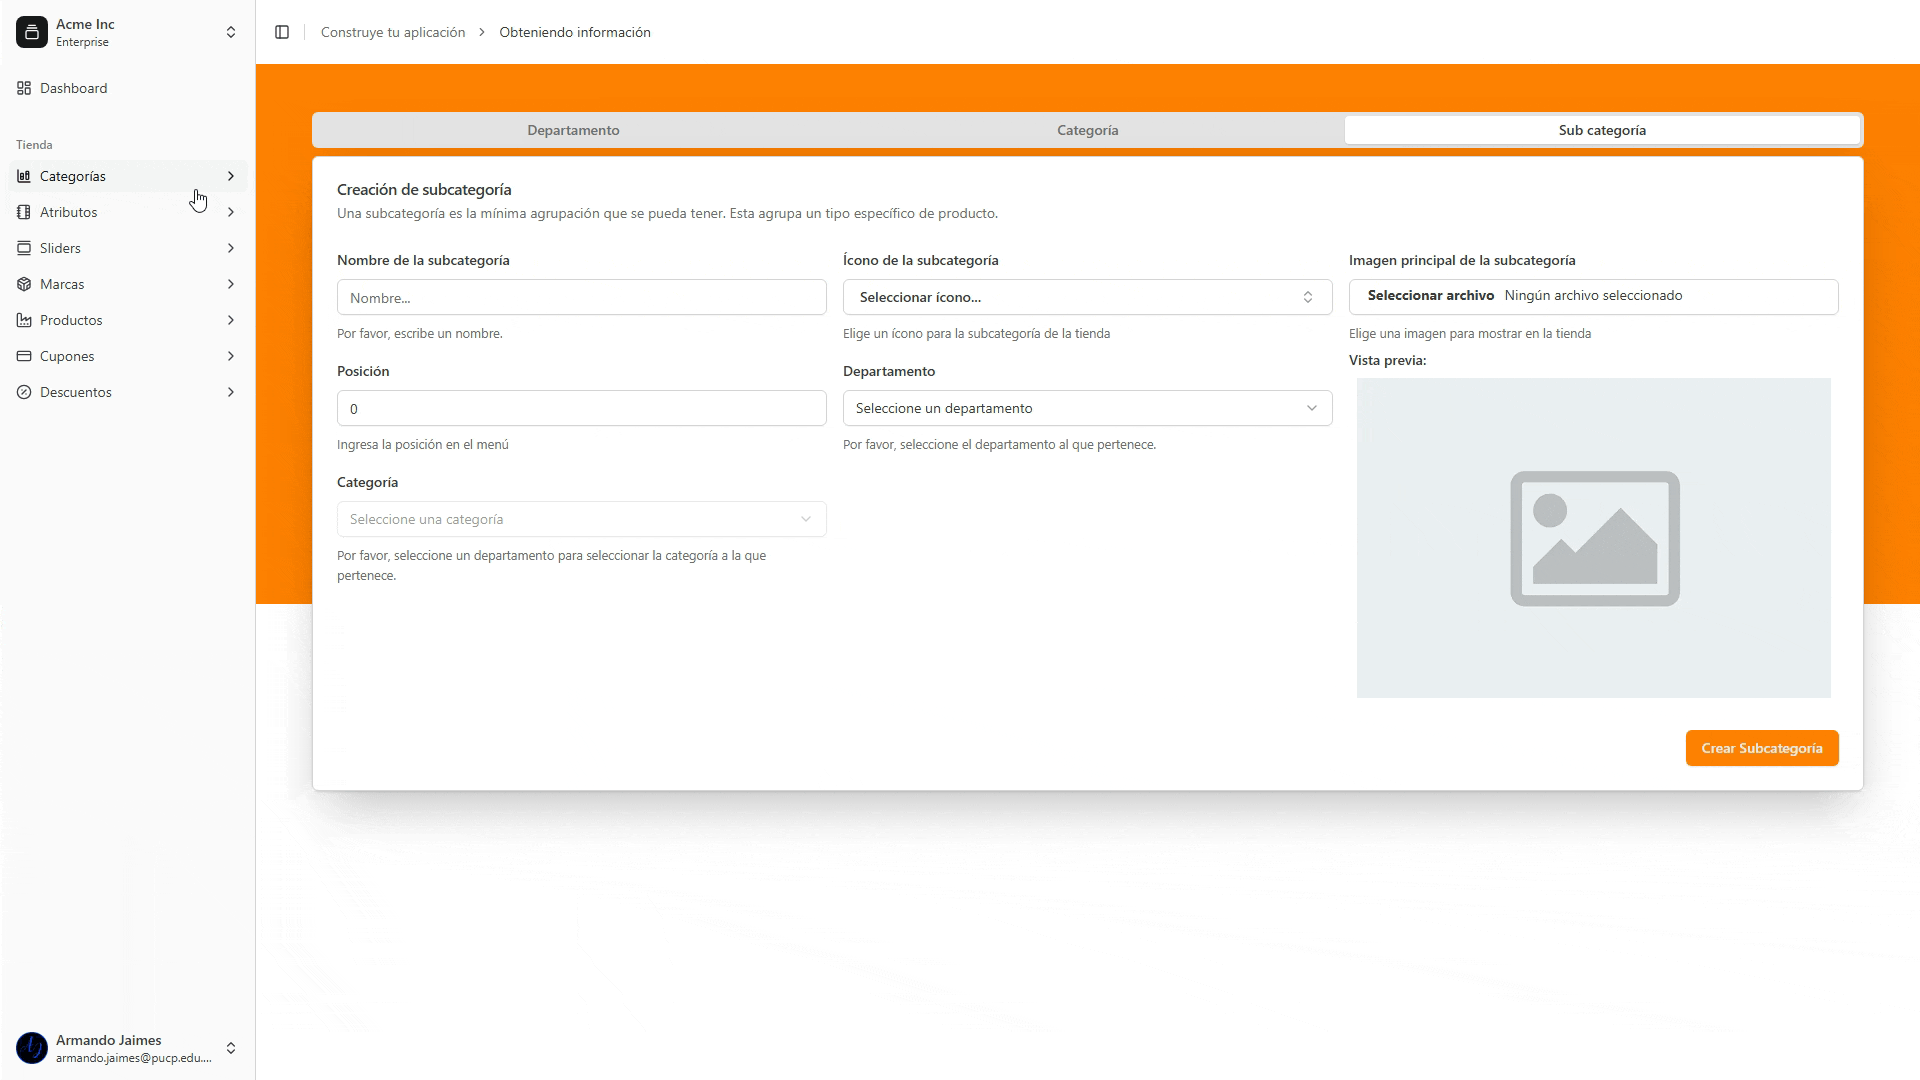Open the Seleccione una categoría dropdown
Screen dimensions: 1920x1080
[x=581, y=519]
